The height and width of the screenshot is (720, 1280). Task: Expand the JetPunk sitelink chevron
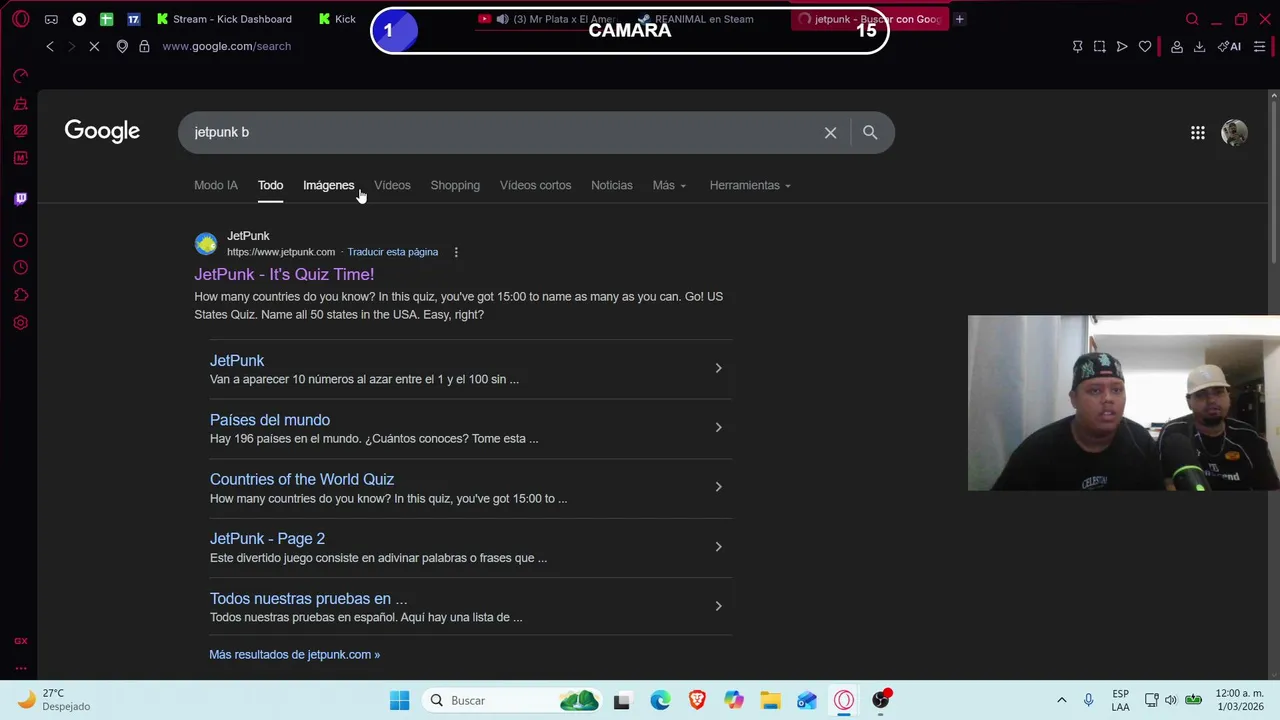coord(718,368)
